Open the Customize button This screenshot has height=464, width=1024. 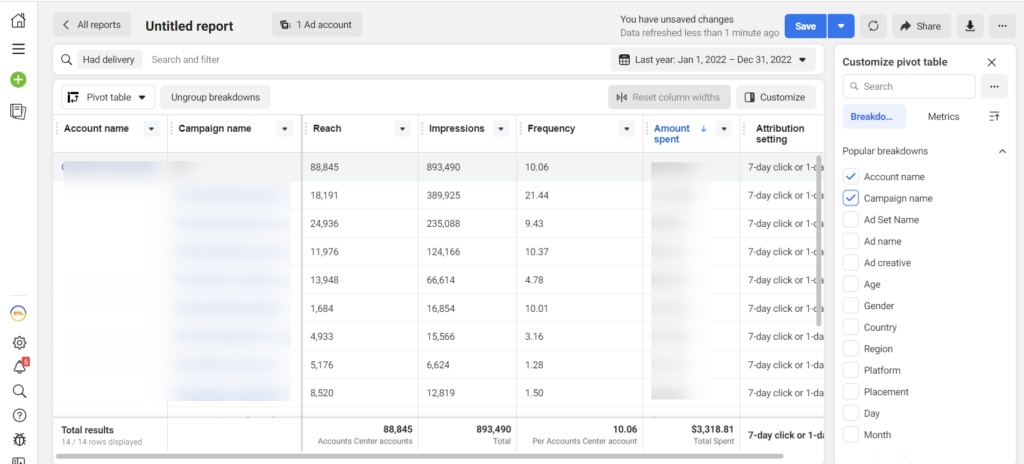click(x=775, y=97)
